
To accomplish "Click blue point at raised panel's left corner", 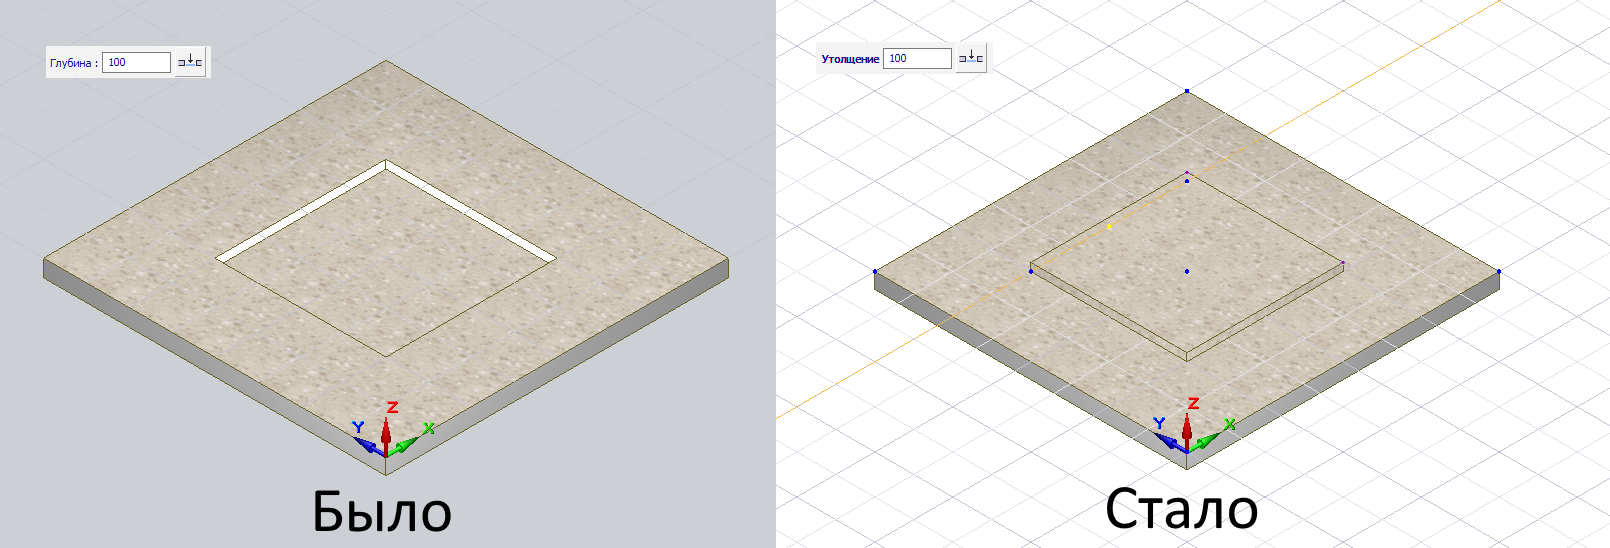I will click(x=1031, y=271).
